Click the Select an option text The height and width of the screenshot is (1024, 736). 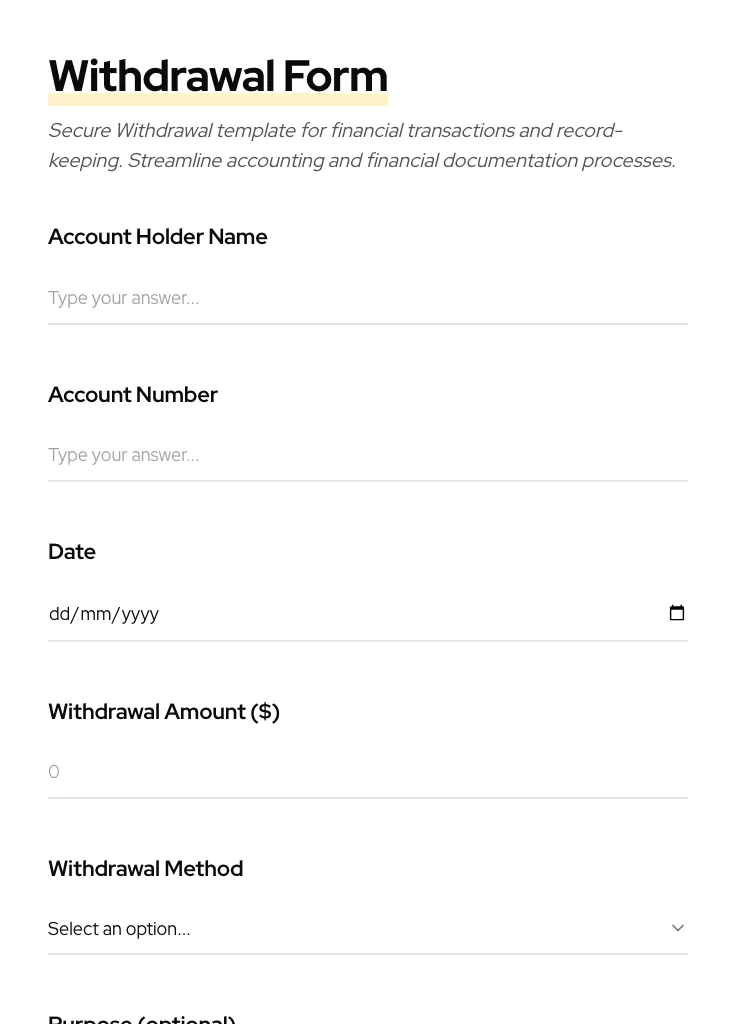click(119, 928)
